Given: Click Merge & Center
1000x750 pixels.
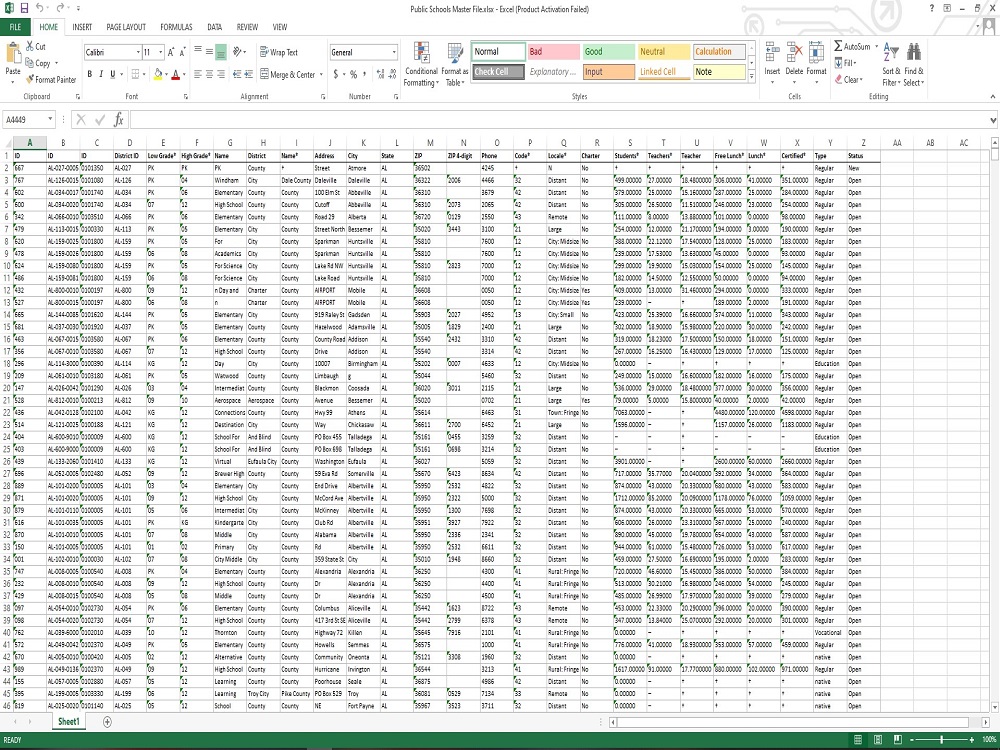Looking at the screenshot, I should (288, 75).
